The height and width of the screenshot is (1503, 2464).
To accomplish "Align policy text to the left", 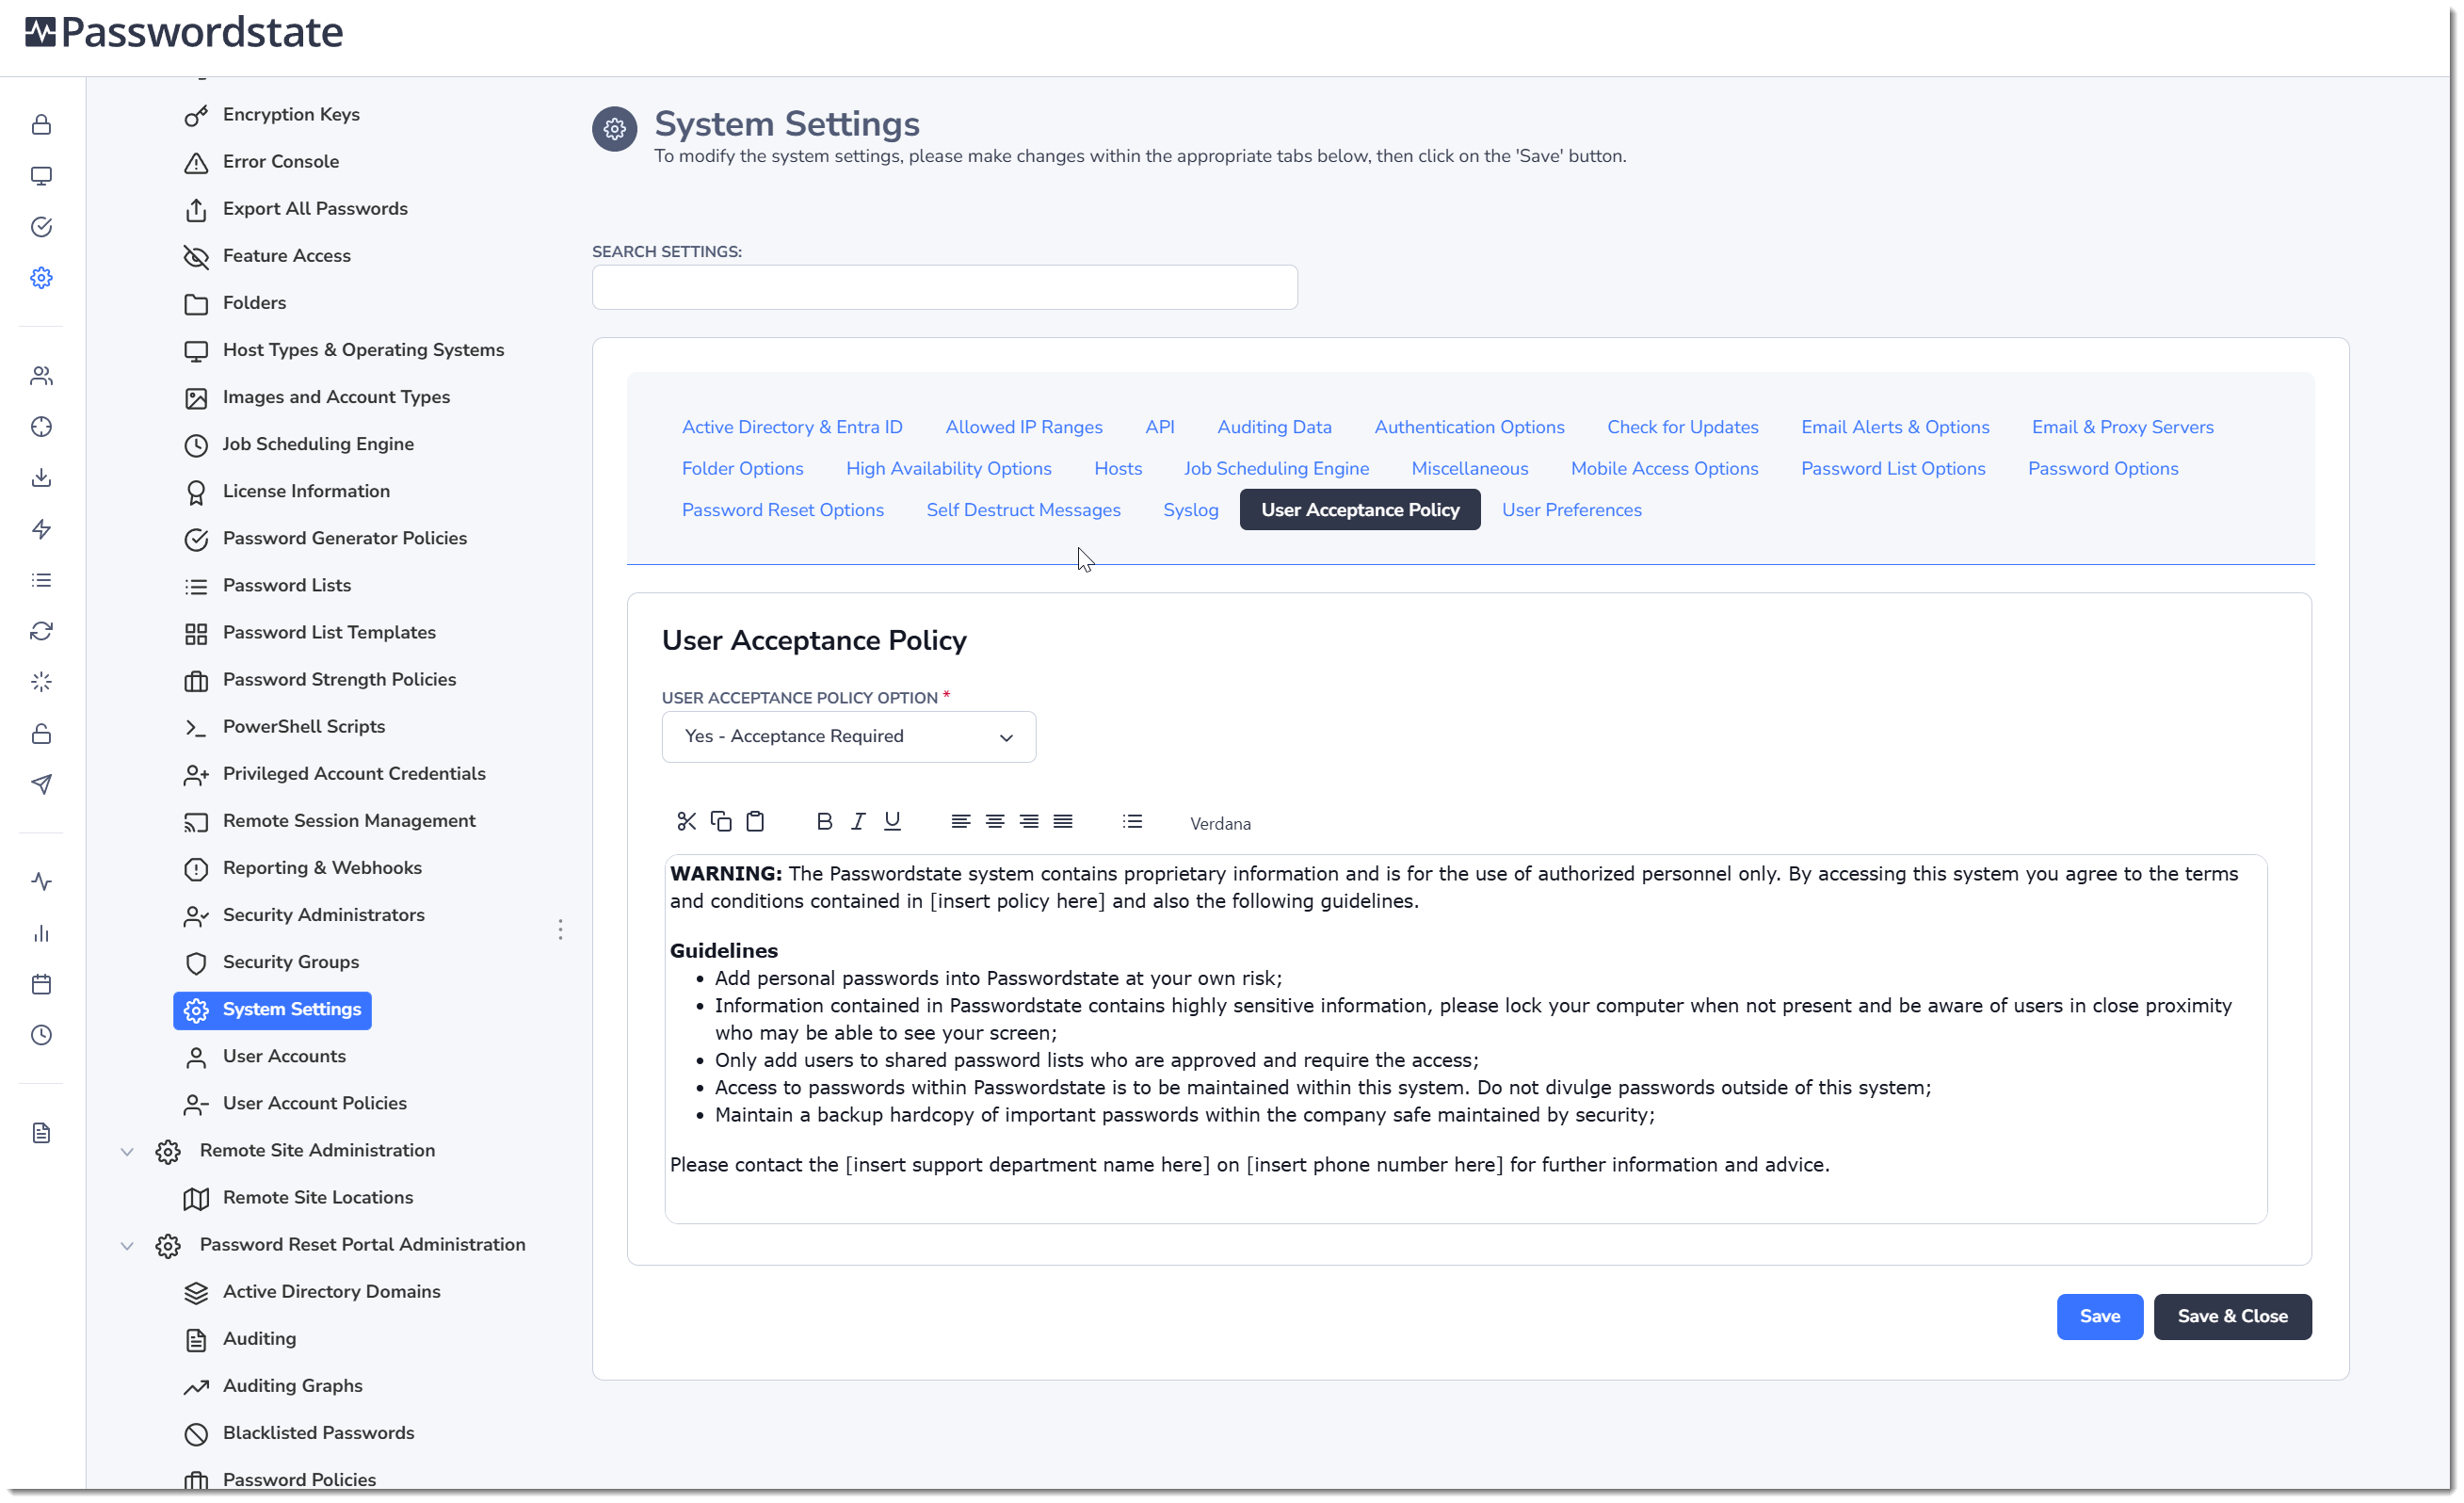I will 960,822.
